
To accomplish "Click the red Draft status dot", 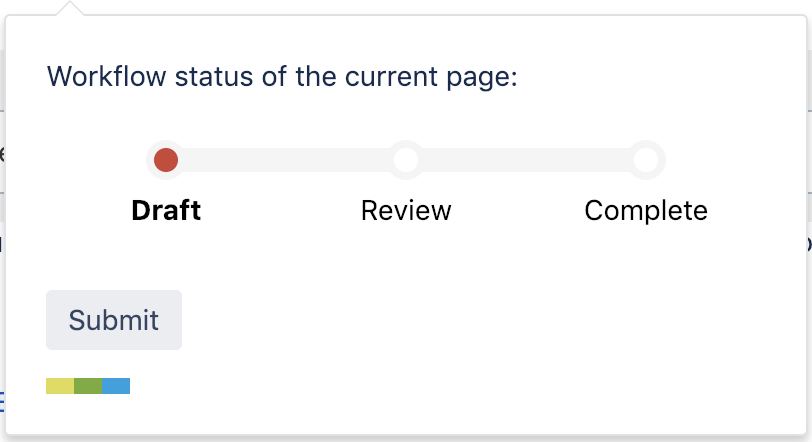I will pos(166,160).
